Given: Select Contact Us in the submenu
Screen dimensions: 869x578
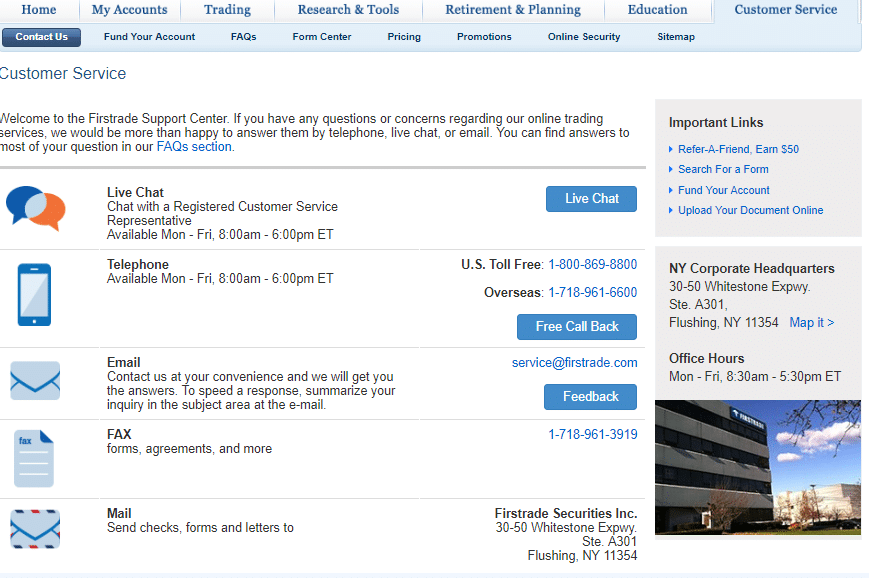Looking at the screenshot, I should pyautogui.click(x=42, y=37).
